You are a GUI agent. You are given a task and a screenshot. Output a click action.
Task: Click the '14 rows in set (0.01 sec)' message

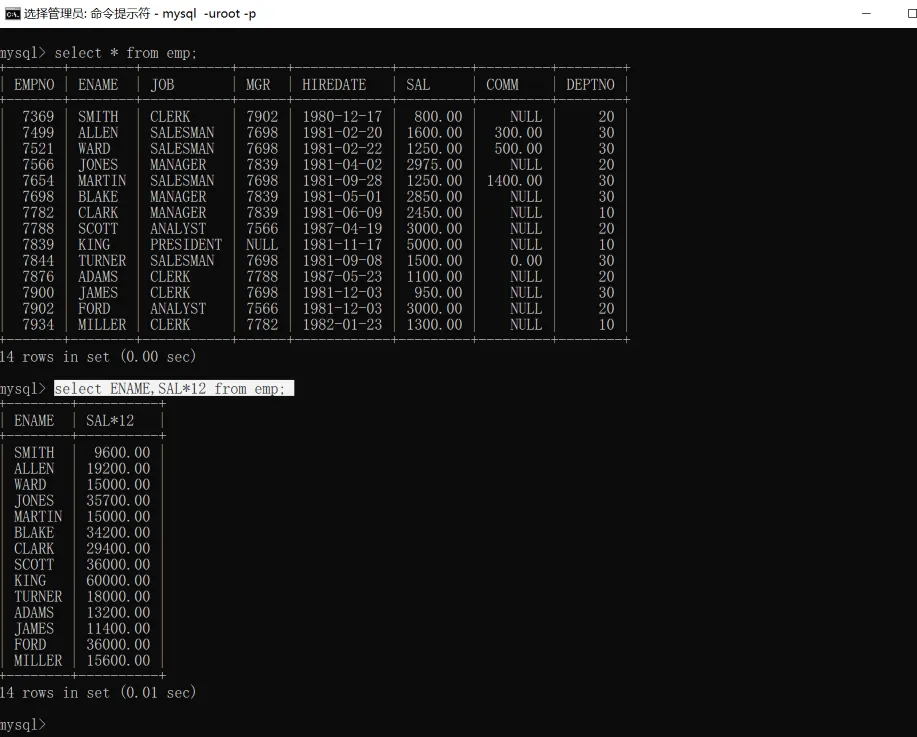coord(98,692)
